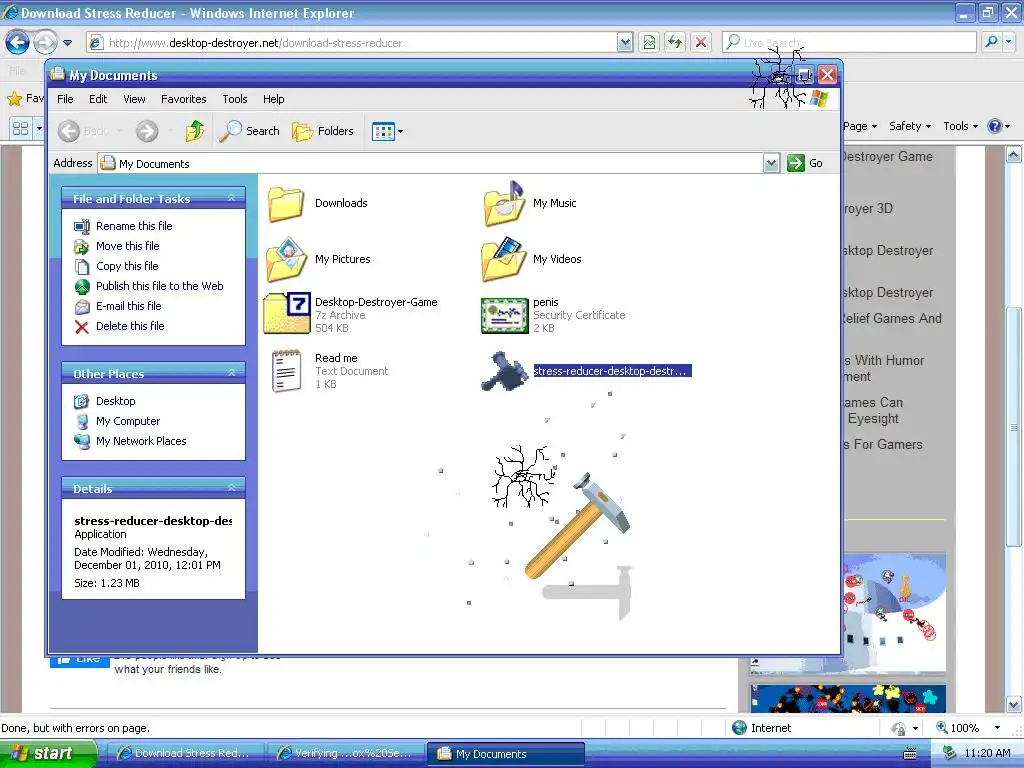Select the Read me text document icon
The image size is (1024, 768).
coord(287,371)
